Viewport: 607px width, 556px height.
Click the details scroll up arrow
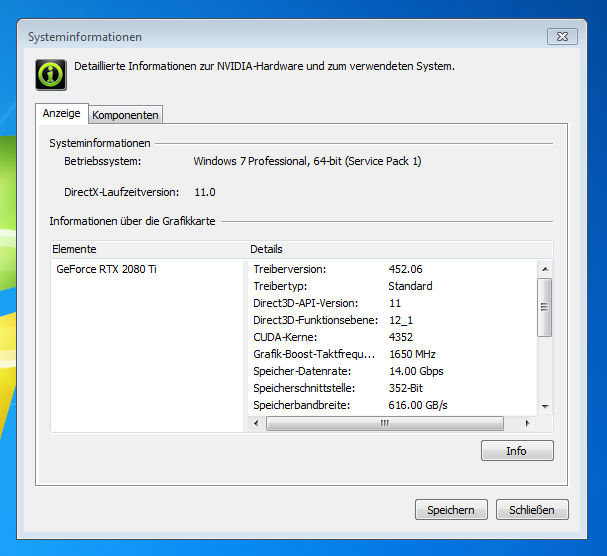click(545, 269)
